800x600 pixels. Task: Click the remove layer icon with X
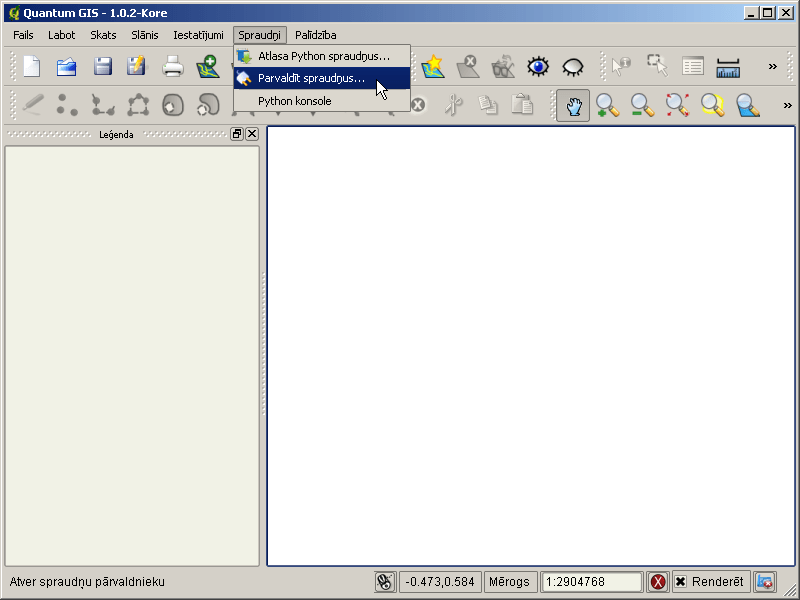click(468, 66)
